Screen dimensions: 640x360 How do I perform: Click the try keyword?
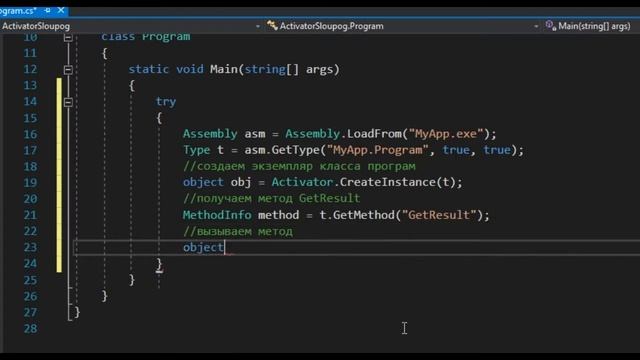pos(166,102)
